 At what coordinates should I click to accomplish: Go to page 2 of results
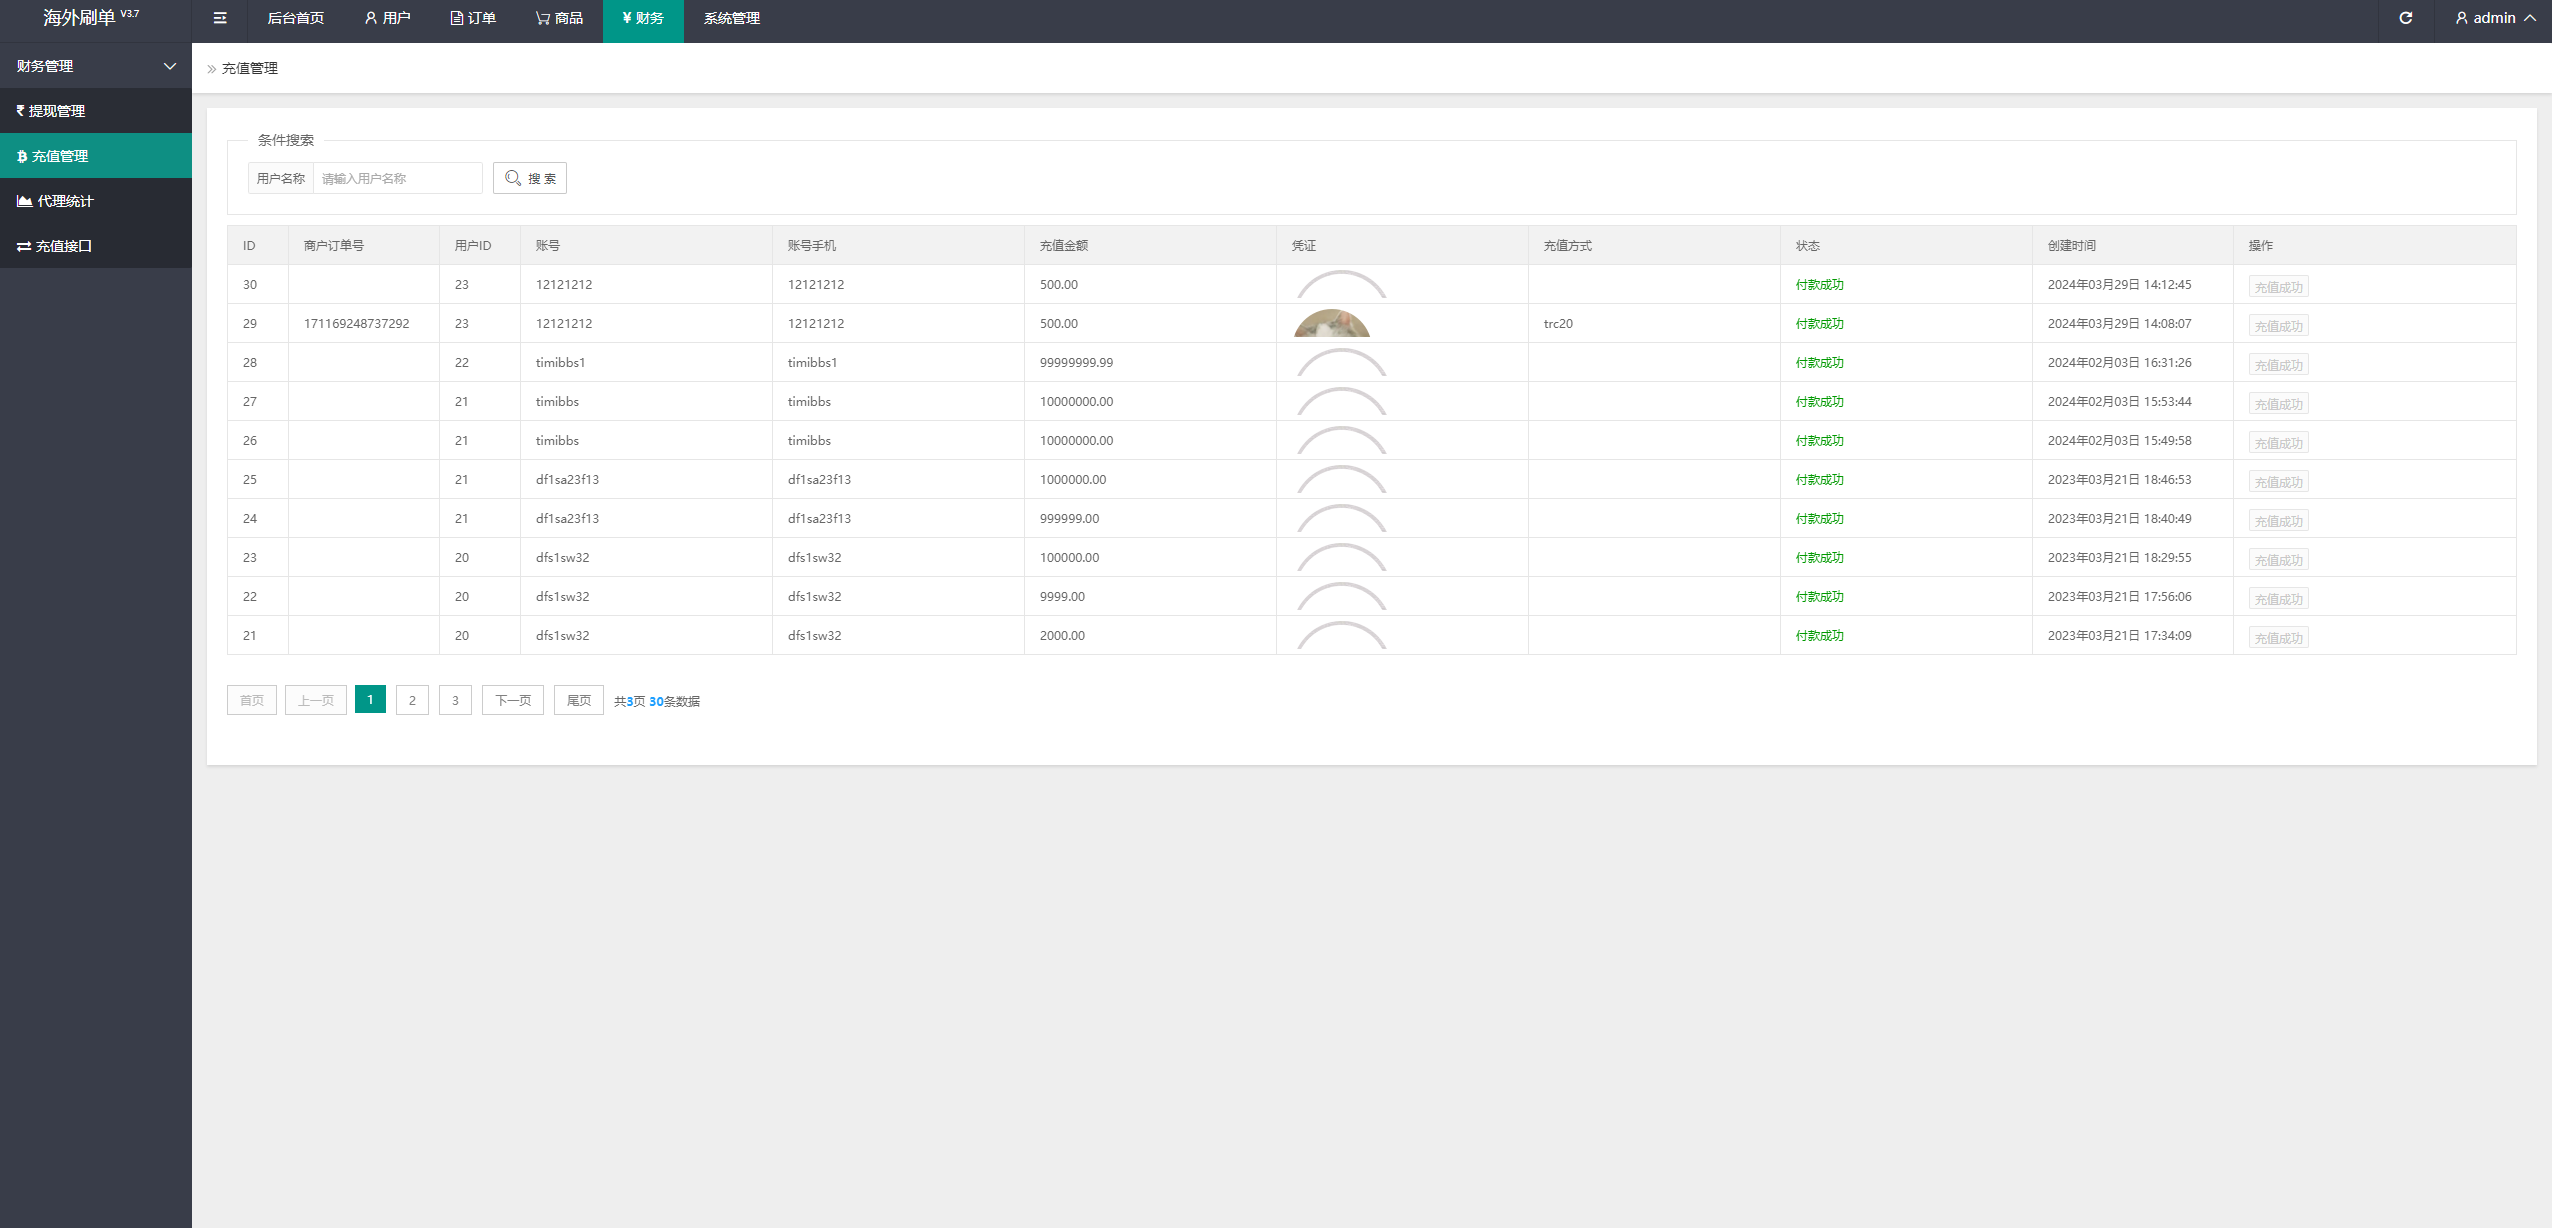coord(412,700)
